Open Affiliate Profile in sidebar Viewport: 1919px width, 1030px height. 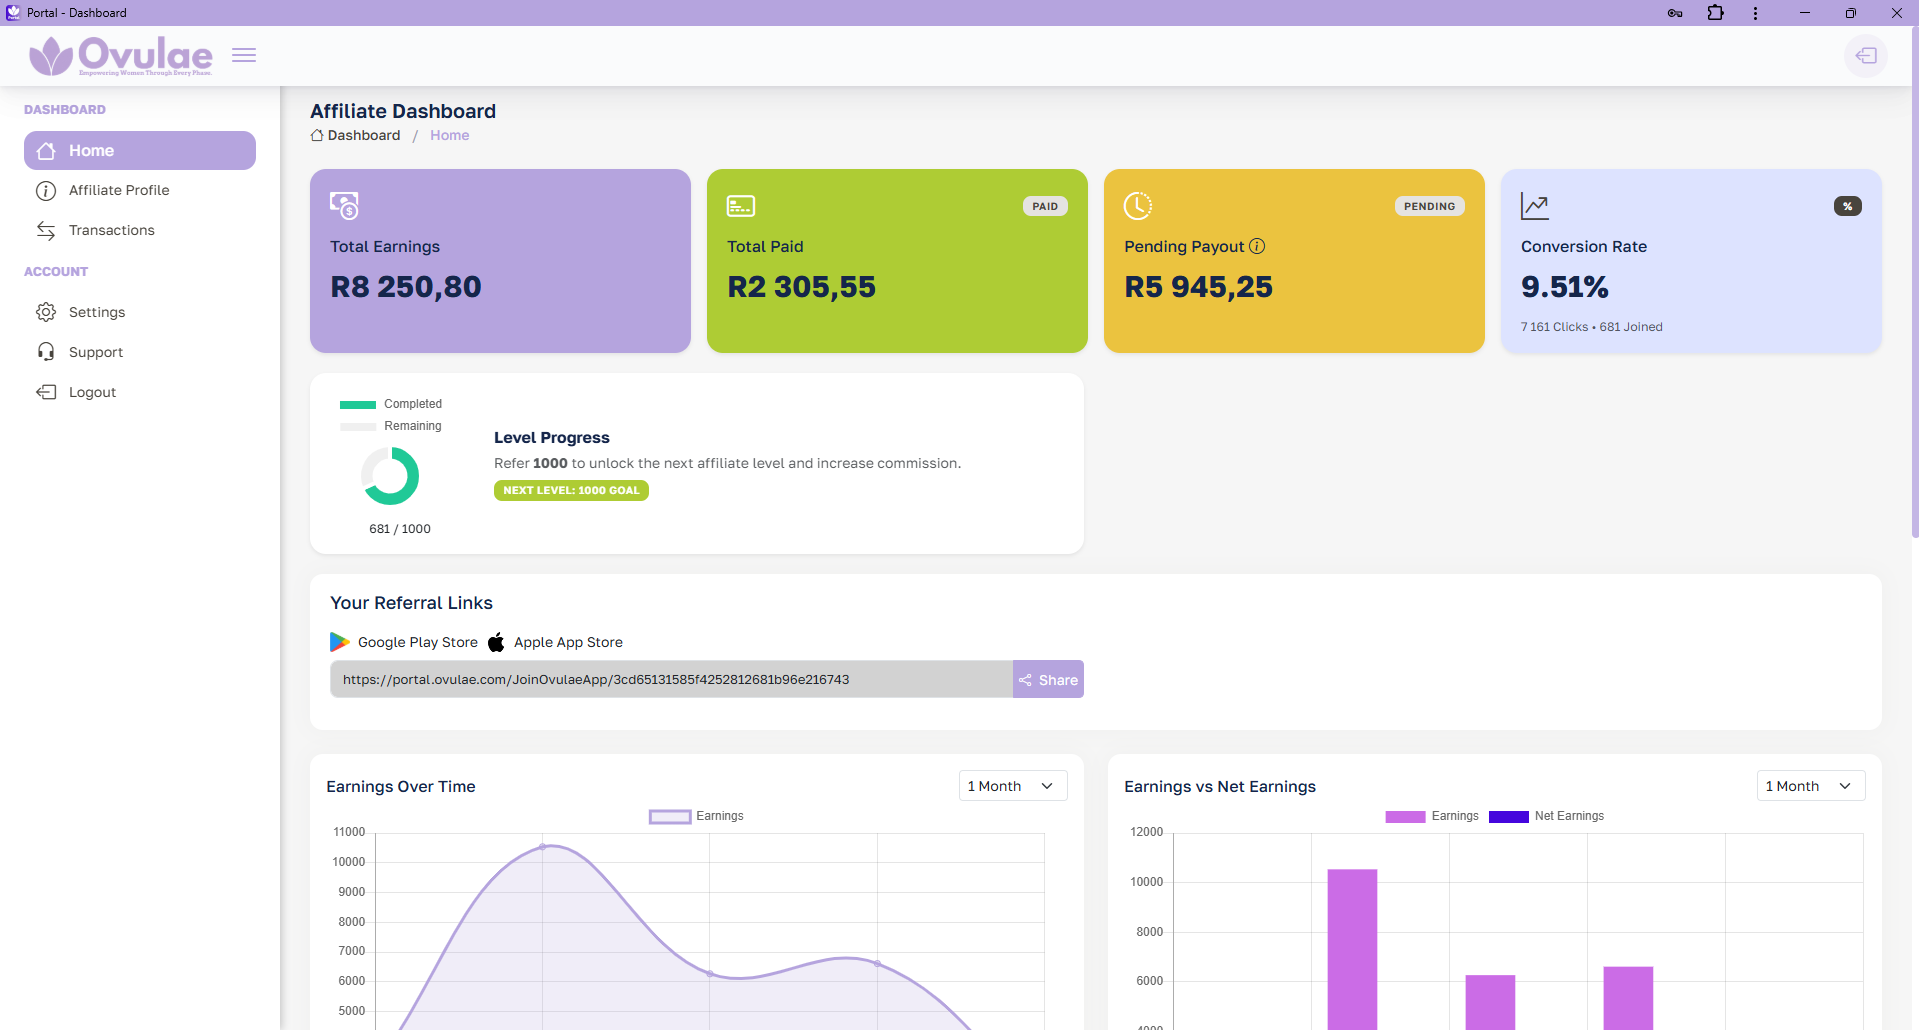click(119, 190)
